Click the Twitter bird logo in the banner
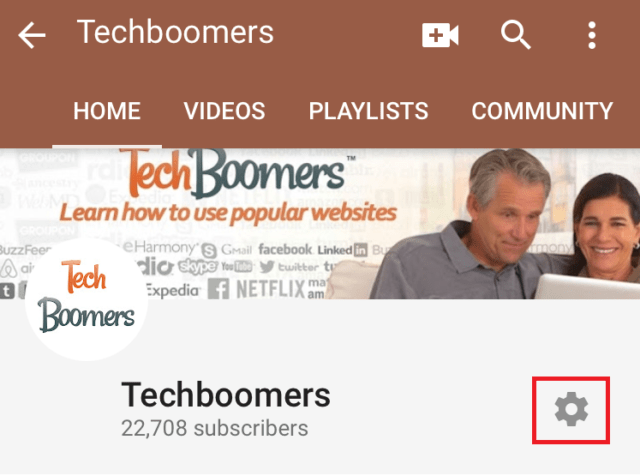 (x=267, y=267)
